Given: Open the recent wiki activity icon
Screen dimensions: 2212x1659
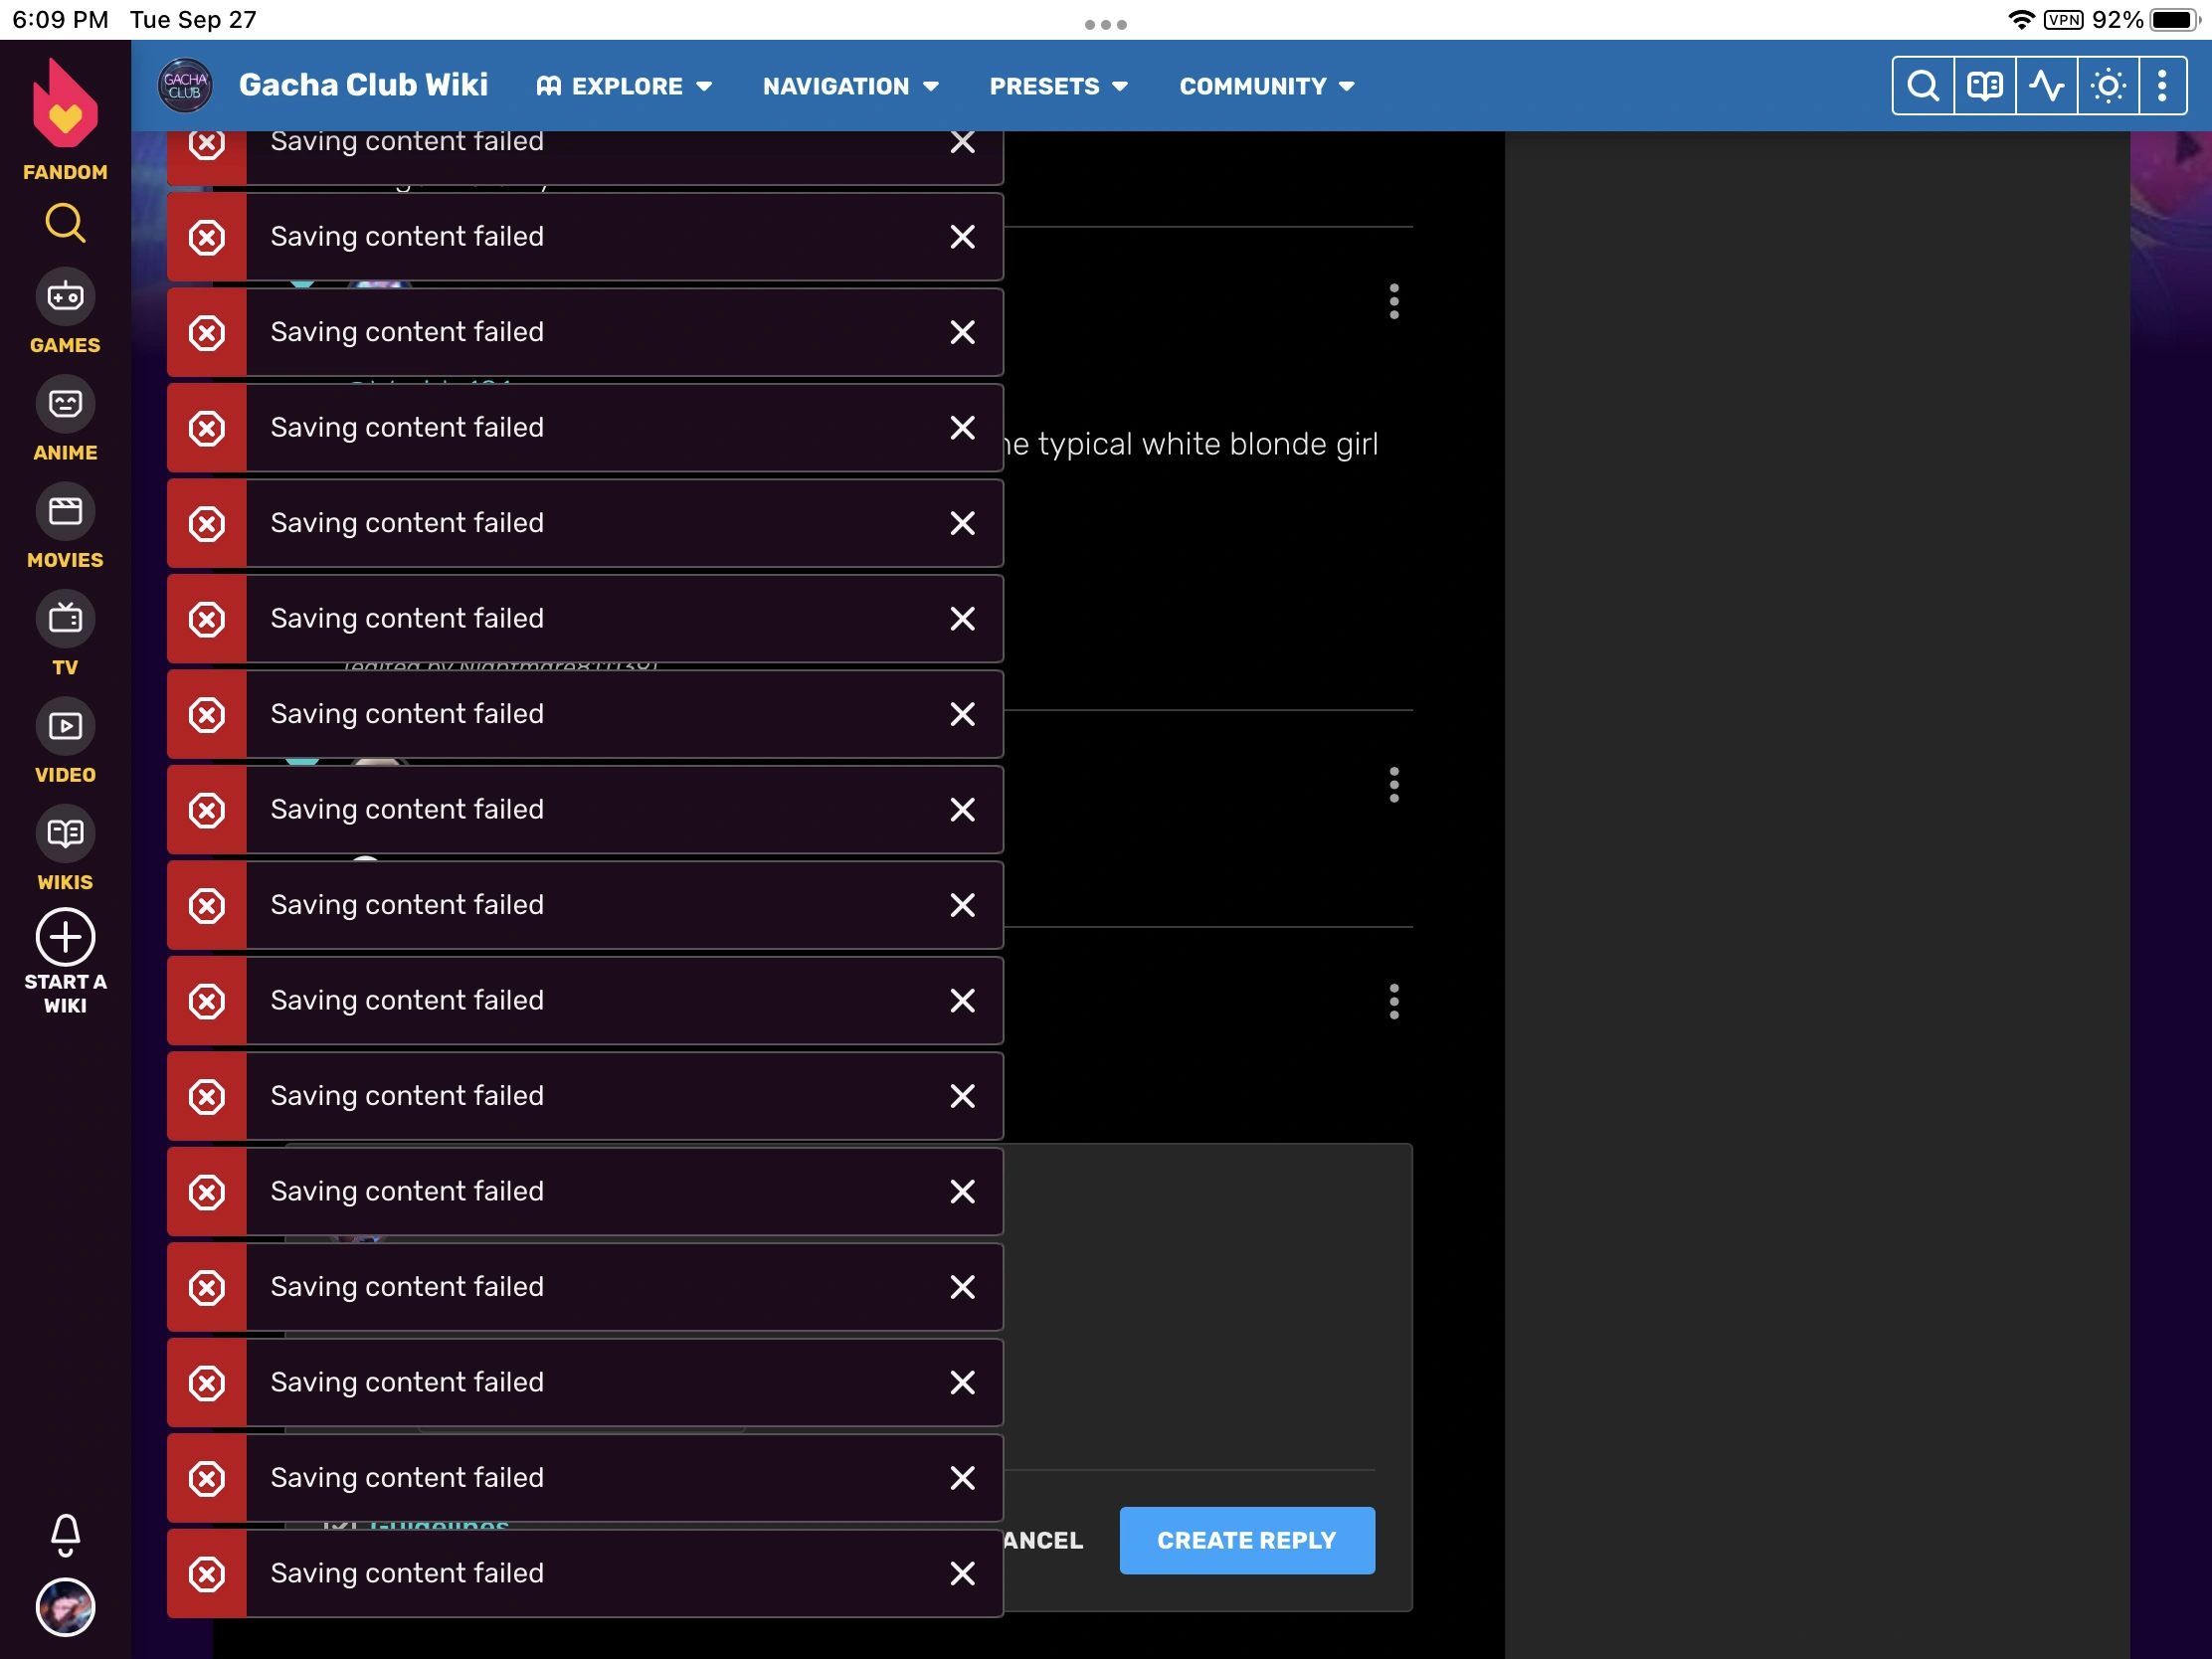Looking at the screenshot, I should pyautogui.click(x=2046, y=86).
